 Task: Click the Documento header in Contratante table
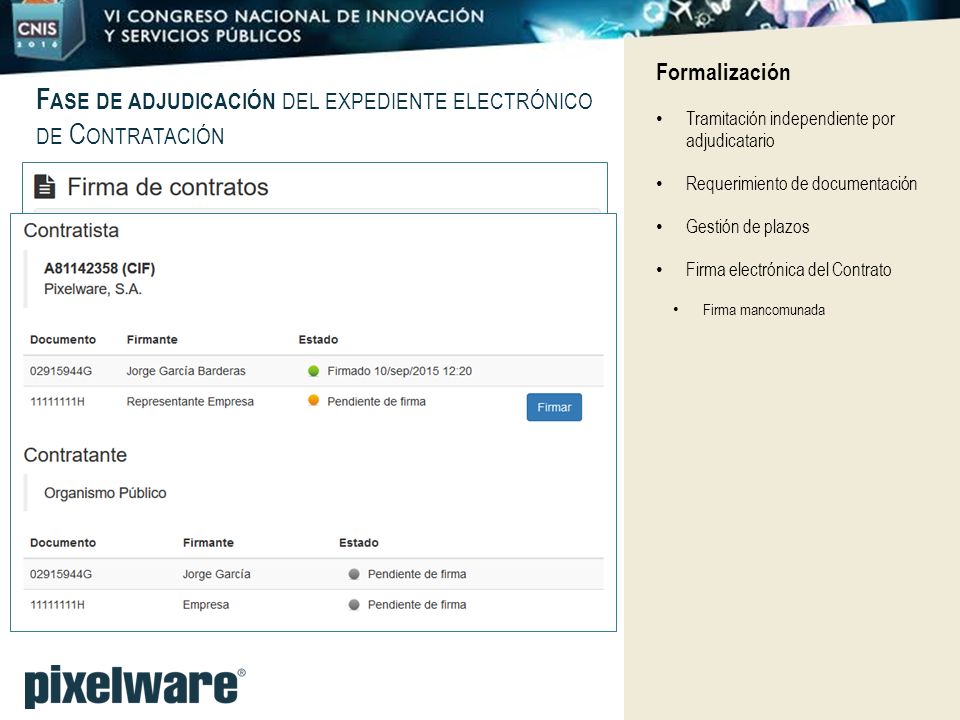[63, 543]
